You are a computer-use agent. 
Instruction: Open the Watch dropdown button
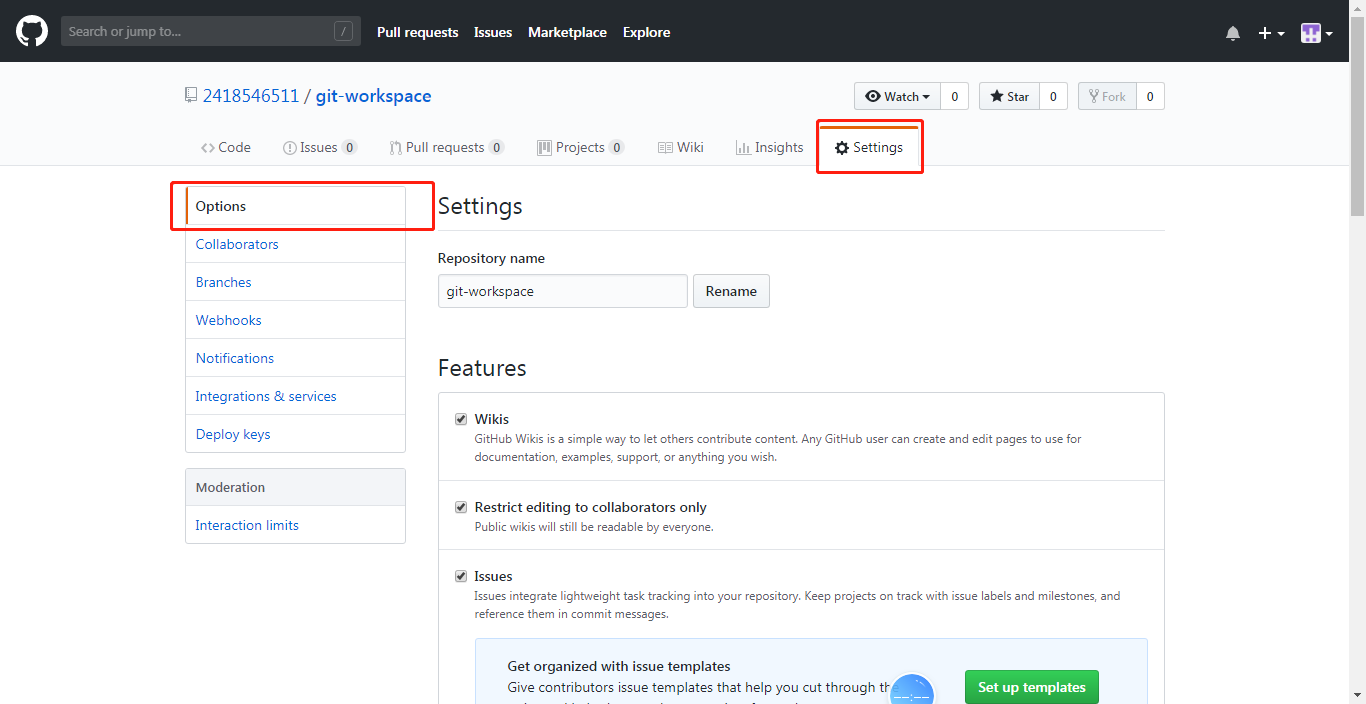tap(897, 96)
